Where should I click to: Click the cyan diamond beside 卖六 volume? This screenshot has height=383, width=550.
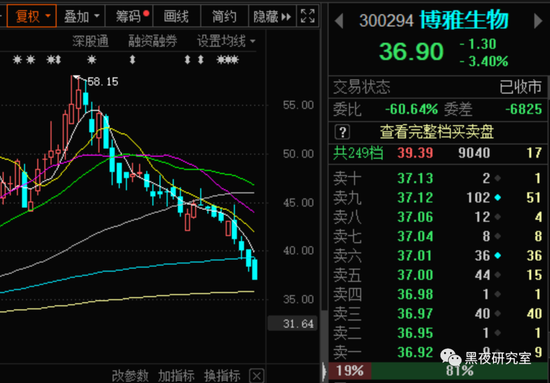497,256
